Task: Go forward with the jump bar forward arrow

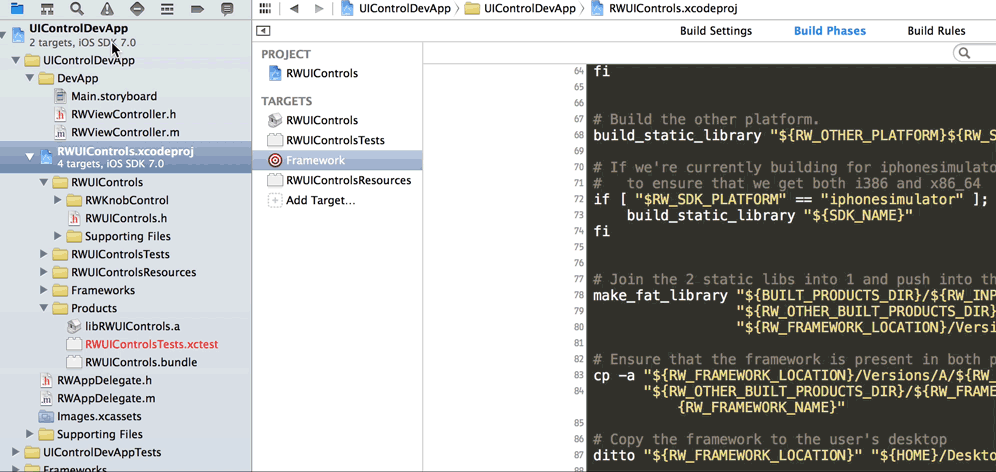Action: tap(319, 8)
